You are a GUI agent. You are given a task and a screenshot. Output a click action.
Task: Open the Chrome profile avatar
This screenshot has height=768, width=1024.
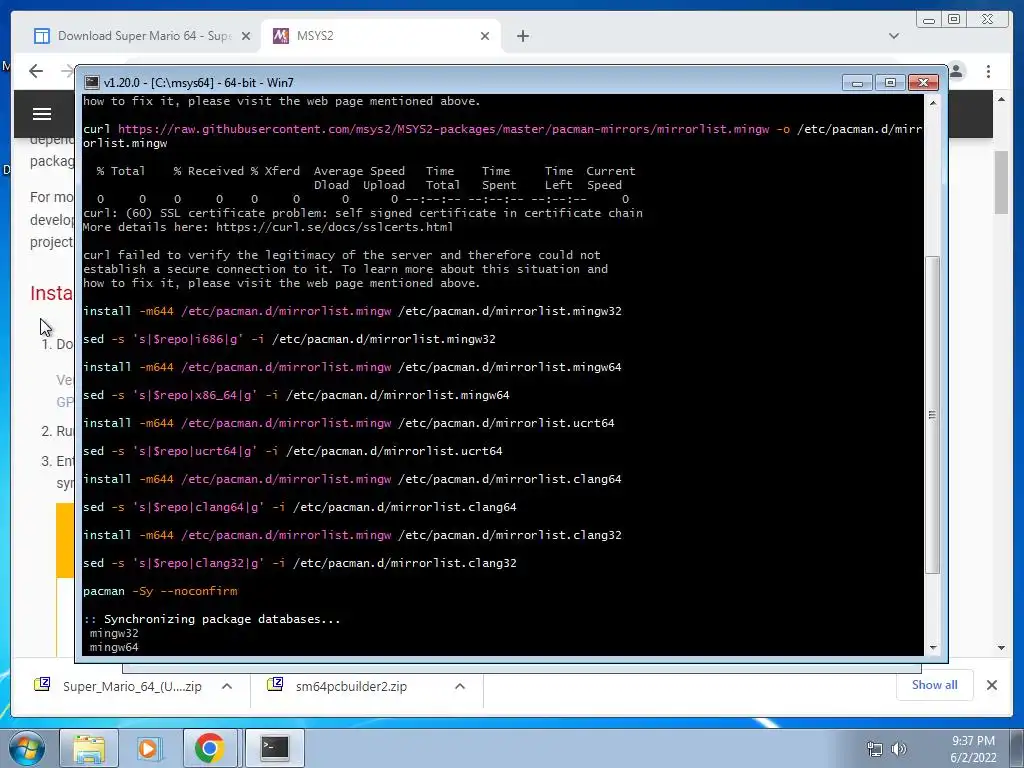pyautogui.click(x=957, y=71)
